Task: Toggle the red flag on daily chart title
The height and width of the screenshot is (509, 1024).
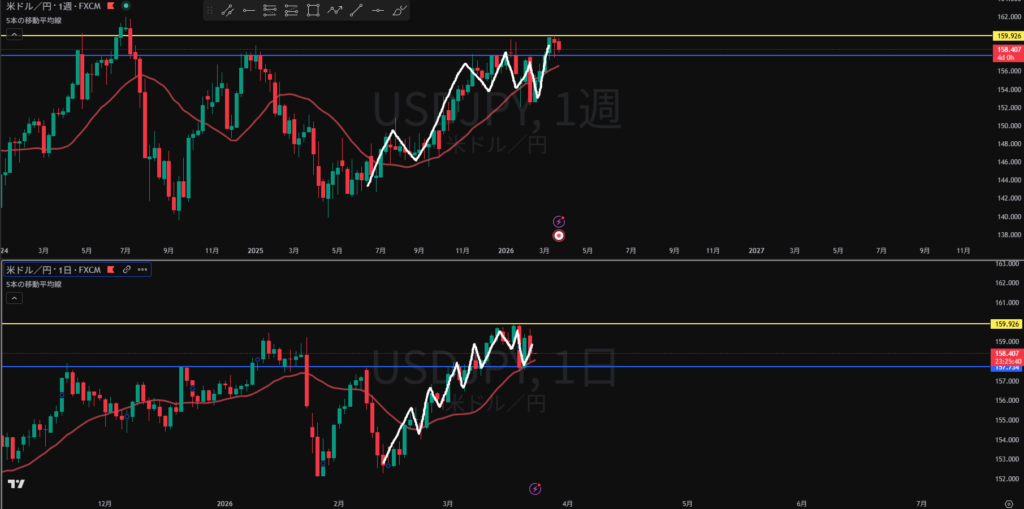Action: pyautogui.click(x=111, y=270)
